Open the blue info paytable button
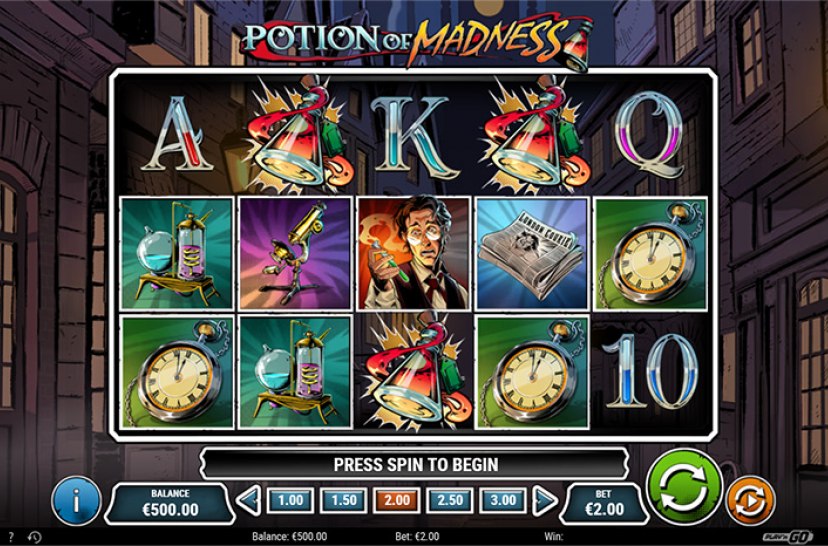This screenshot has height=546, width=828. click(x=77, y=501)
